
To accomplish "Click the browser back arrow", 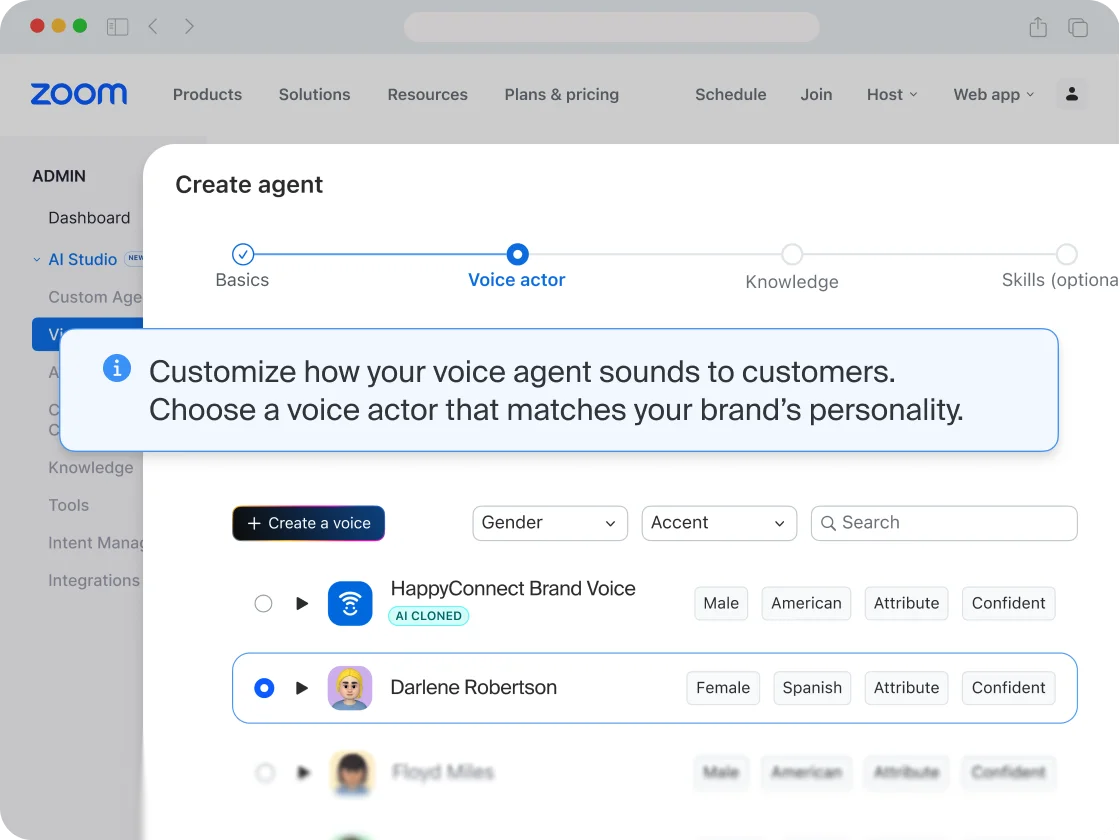I will (153, 26).
